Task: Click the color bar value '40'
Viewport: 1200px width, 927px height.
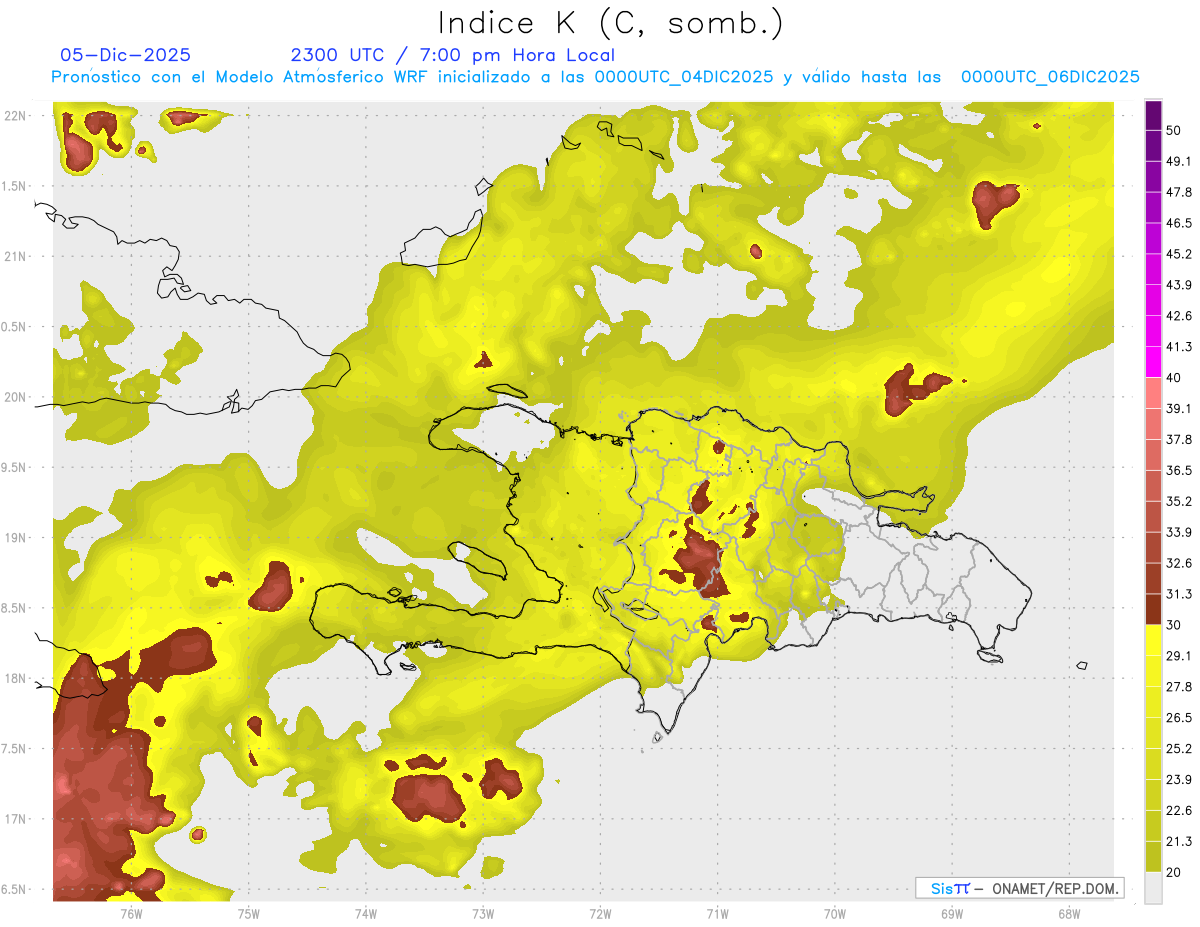Action: click(x=1174, y=377)
